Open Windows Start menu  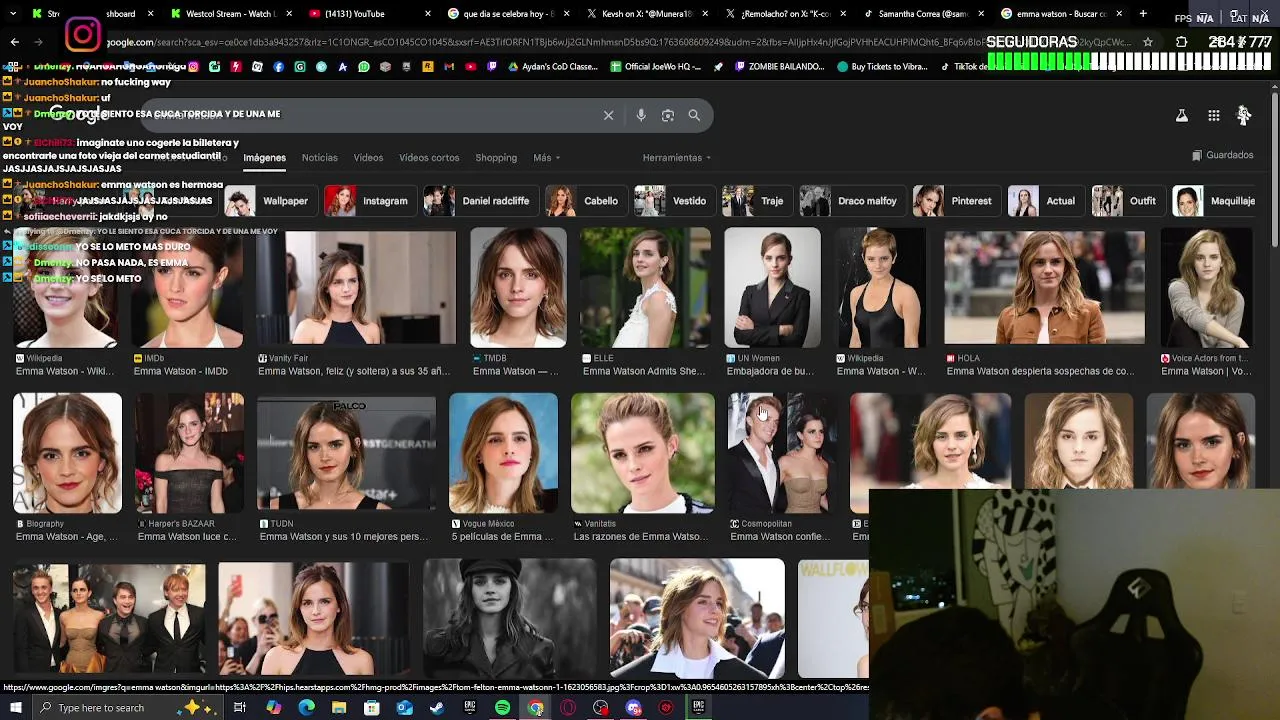coord(16,708)
